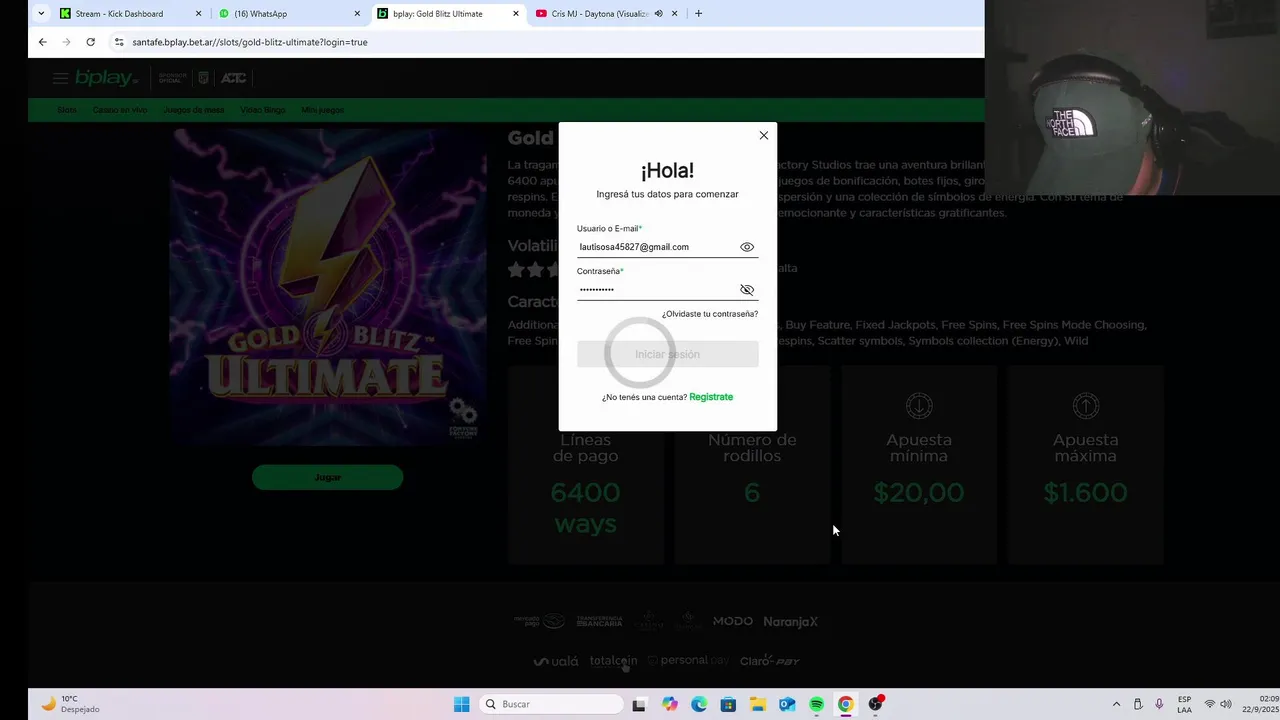Screen dimensions: 1280x720
Task: Open the Mini juegos menu
Action: 323,110
